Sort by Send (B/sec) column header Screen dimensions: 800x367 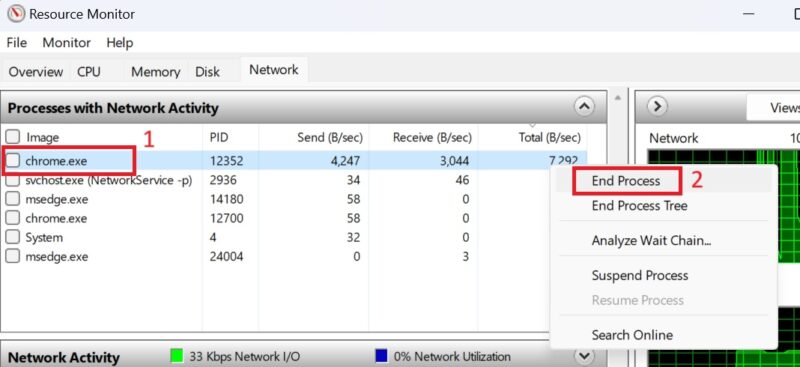click(x=330, y=137)
